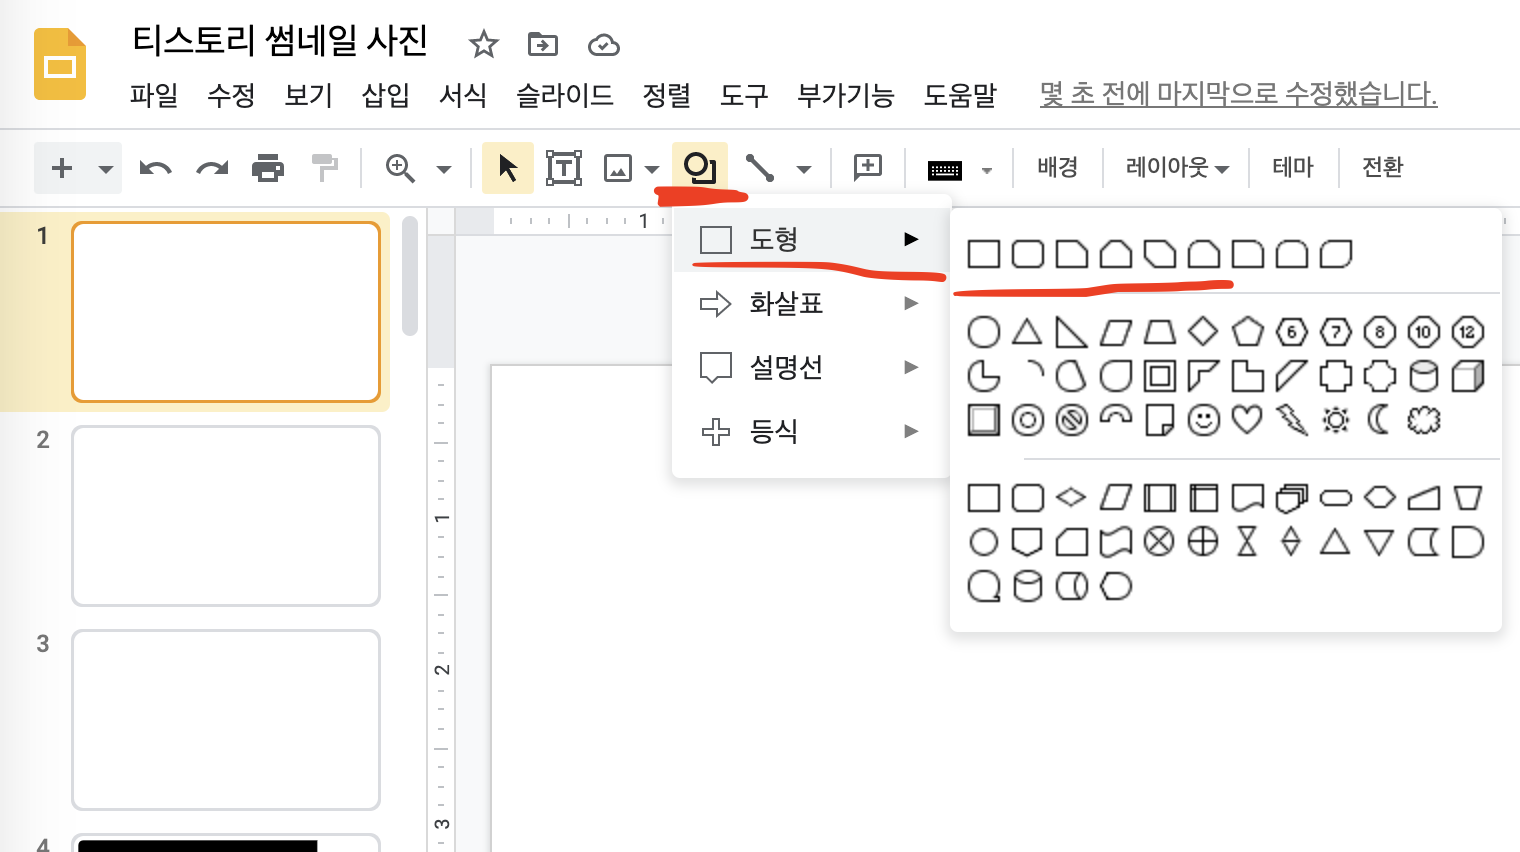Open the input tools dropdown arrow

pyautogui.click(x=987, y=170)
